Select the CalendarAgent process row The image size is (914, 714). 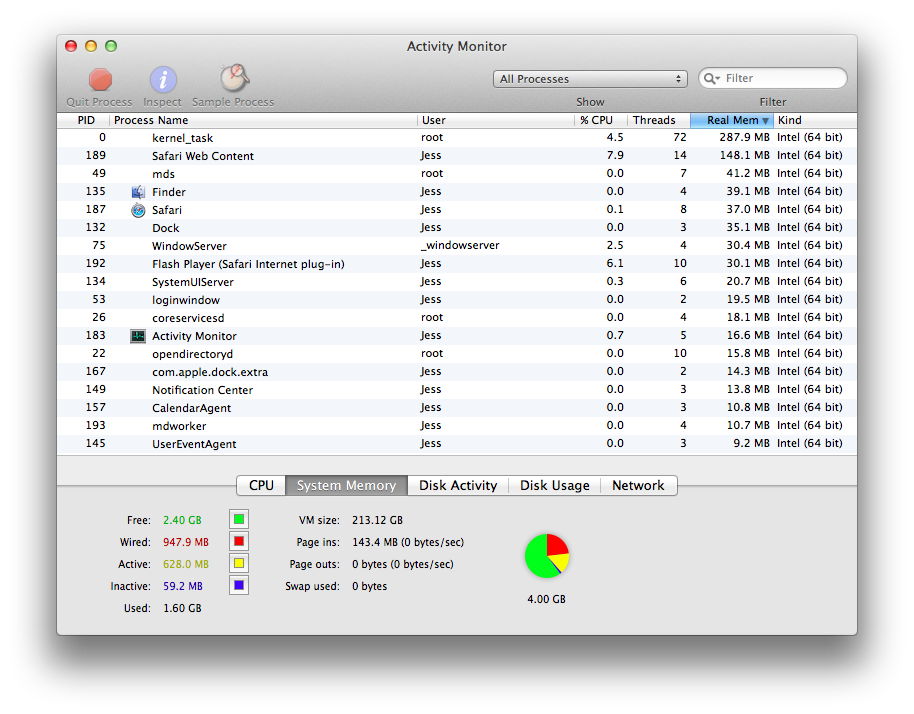tap(456, 408)
